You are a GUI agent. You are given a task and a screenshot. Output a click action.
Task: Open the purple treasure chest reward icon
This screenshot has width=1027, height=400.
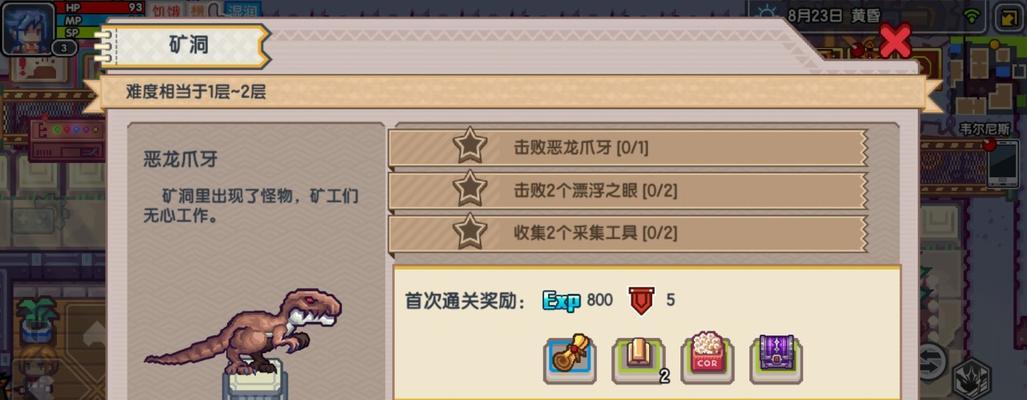click(x=776, y=357)
